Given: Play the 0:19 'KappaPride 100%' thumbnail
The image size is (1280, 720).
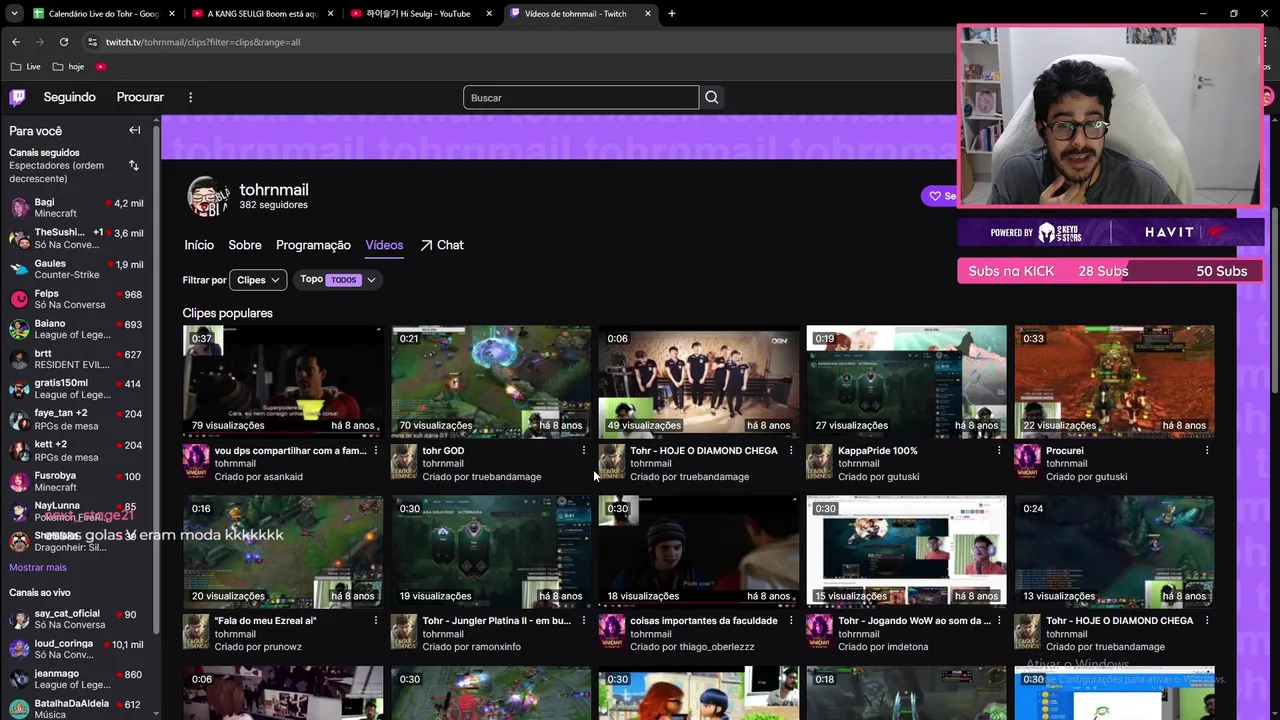Looking at the screenshot, I should (906, 381).
